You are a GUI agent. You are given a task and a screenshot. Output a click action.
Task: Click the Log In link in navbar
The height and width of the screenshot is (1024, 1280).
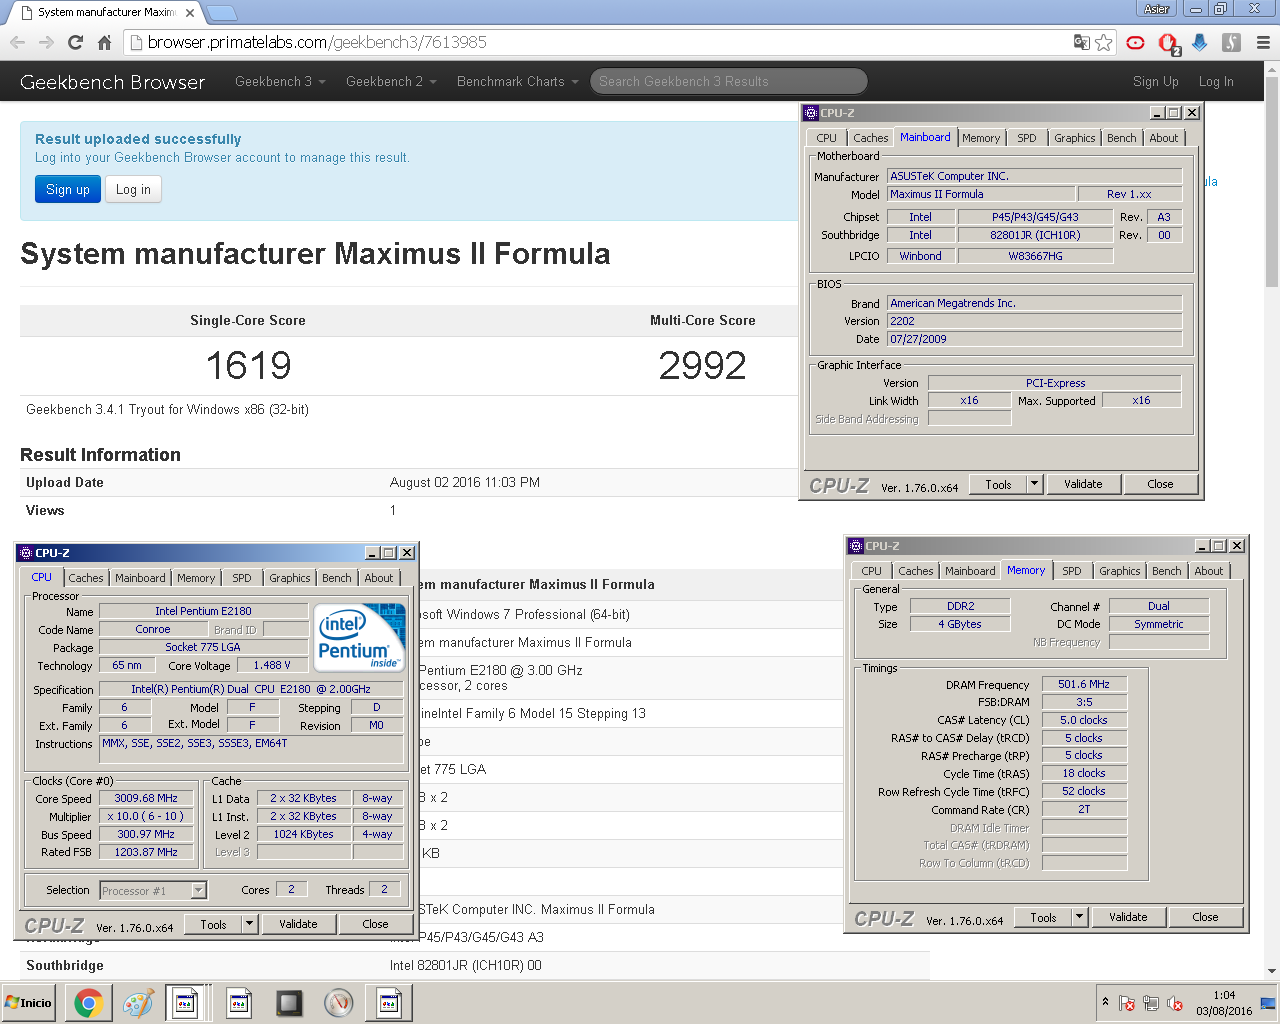(x=1216, y=81)
